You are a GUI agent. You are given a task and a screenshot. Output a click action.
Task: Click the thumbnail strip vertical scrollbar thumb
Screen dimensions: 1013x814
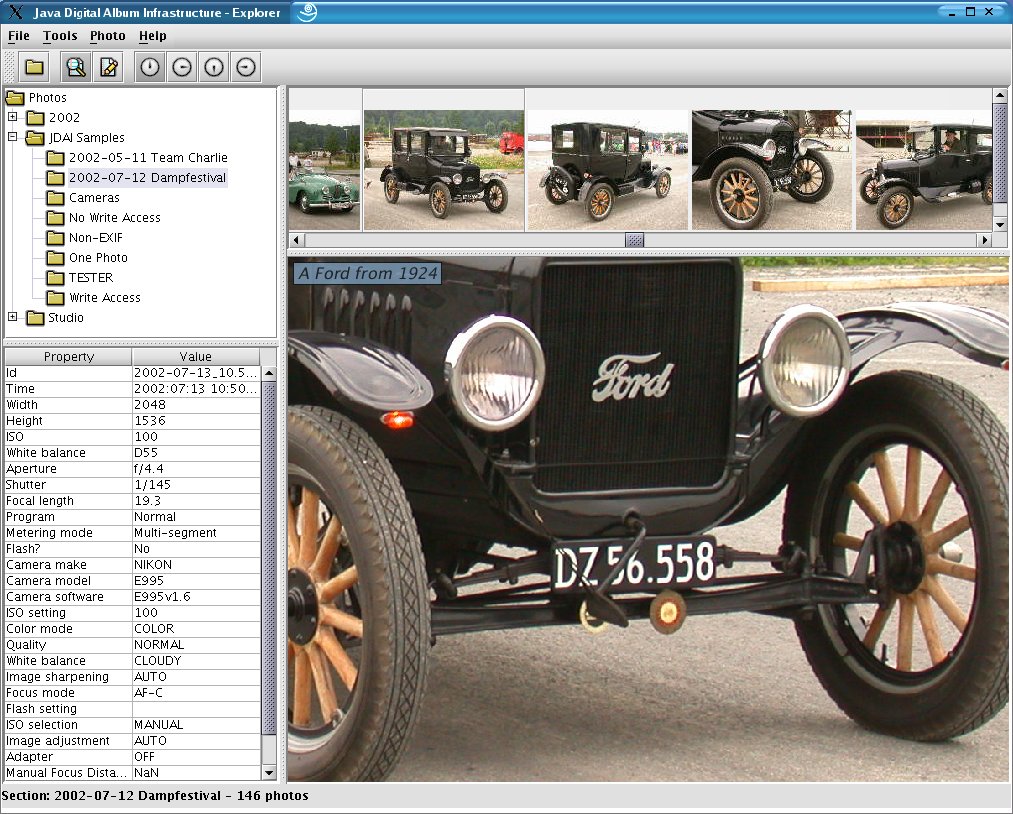point(1000,153)
